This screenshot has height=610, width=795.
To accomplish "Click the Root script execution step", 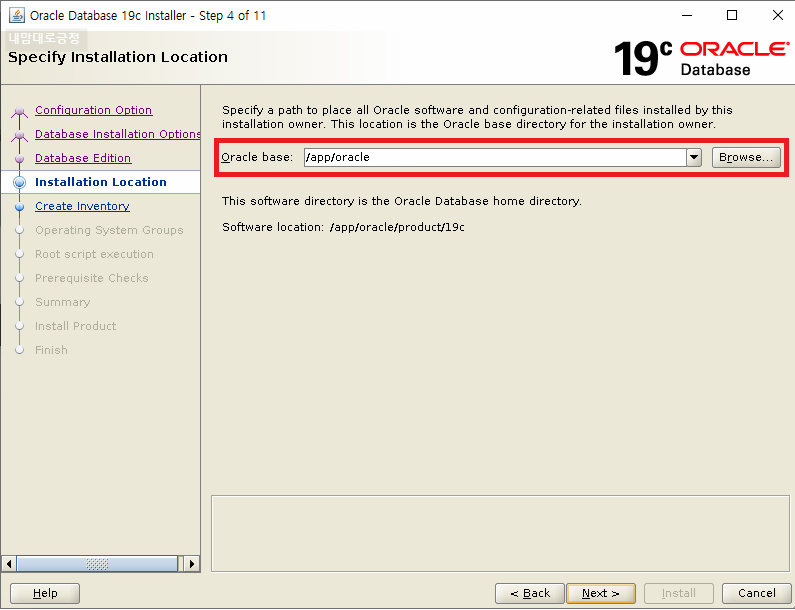I will click(94, 254).
